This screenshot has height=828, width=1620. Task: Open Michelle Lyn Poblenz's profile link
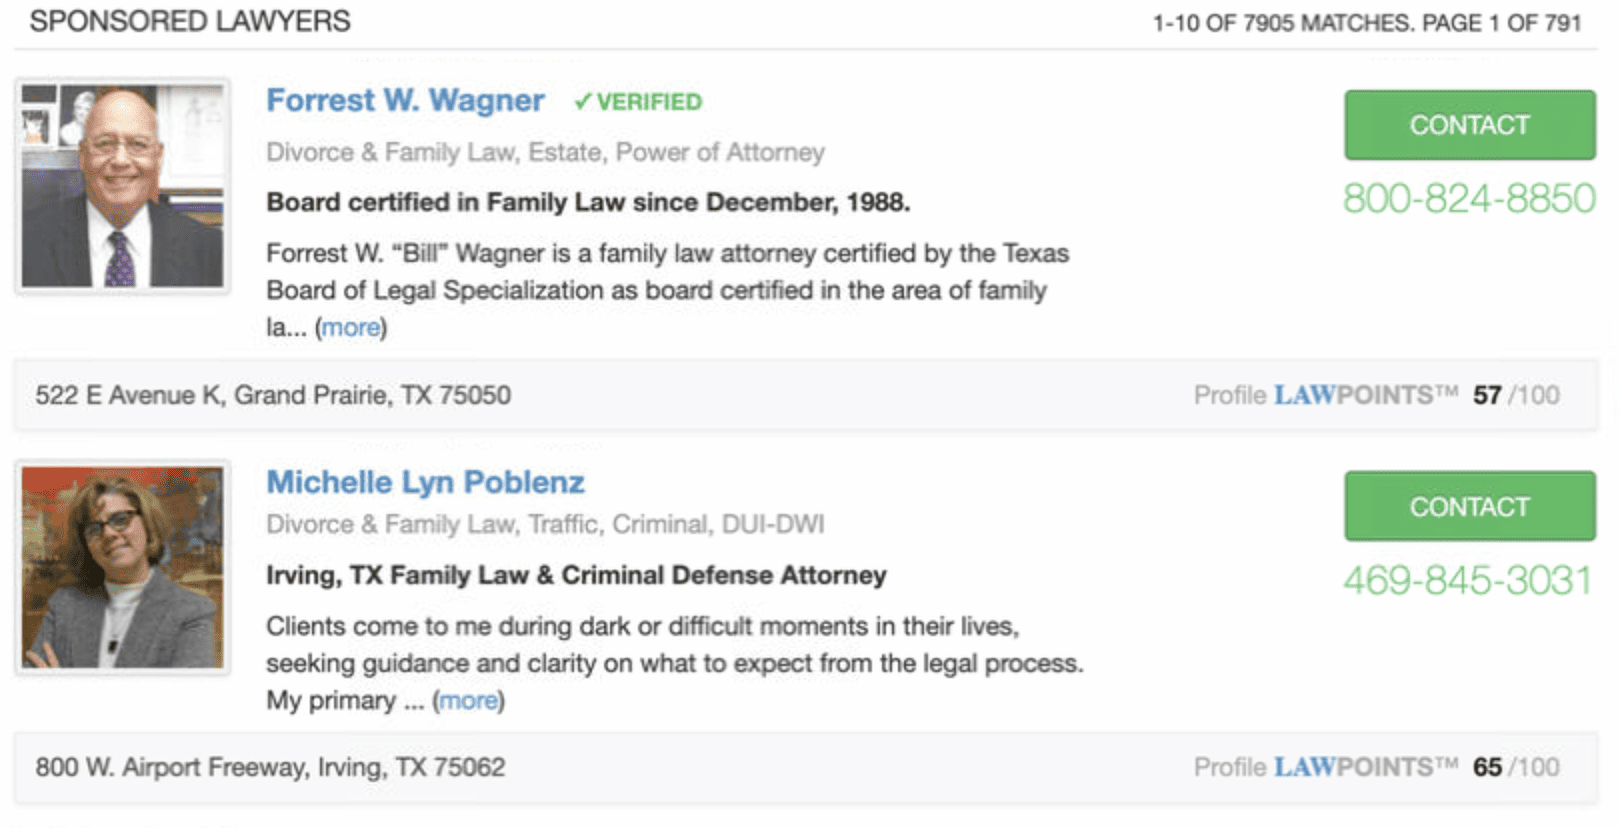(x=425, y=482)
